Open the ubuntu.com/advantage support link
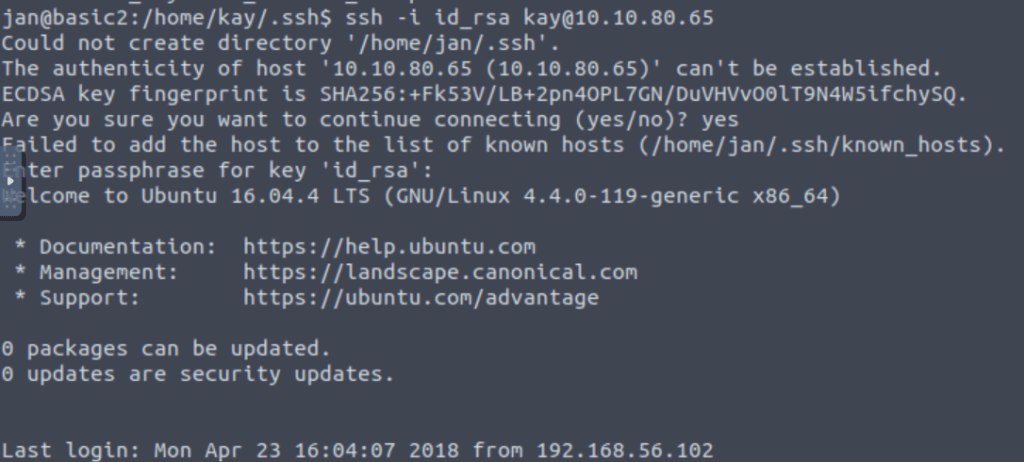 (x=421, y=297)
